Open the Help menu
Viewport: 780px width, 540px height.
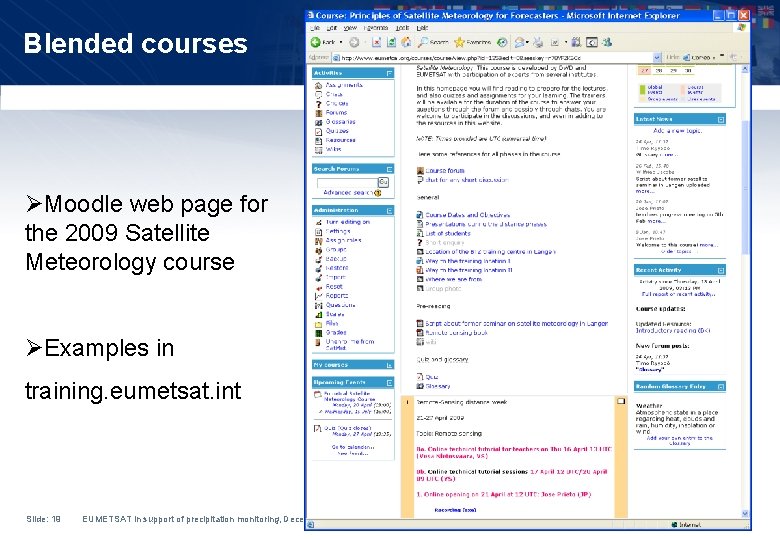tap(422, 28)
